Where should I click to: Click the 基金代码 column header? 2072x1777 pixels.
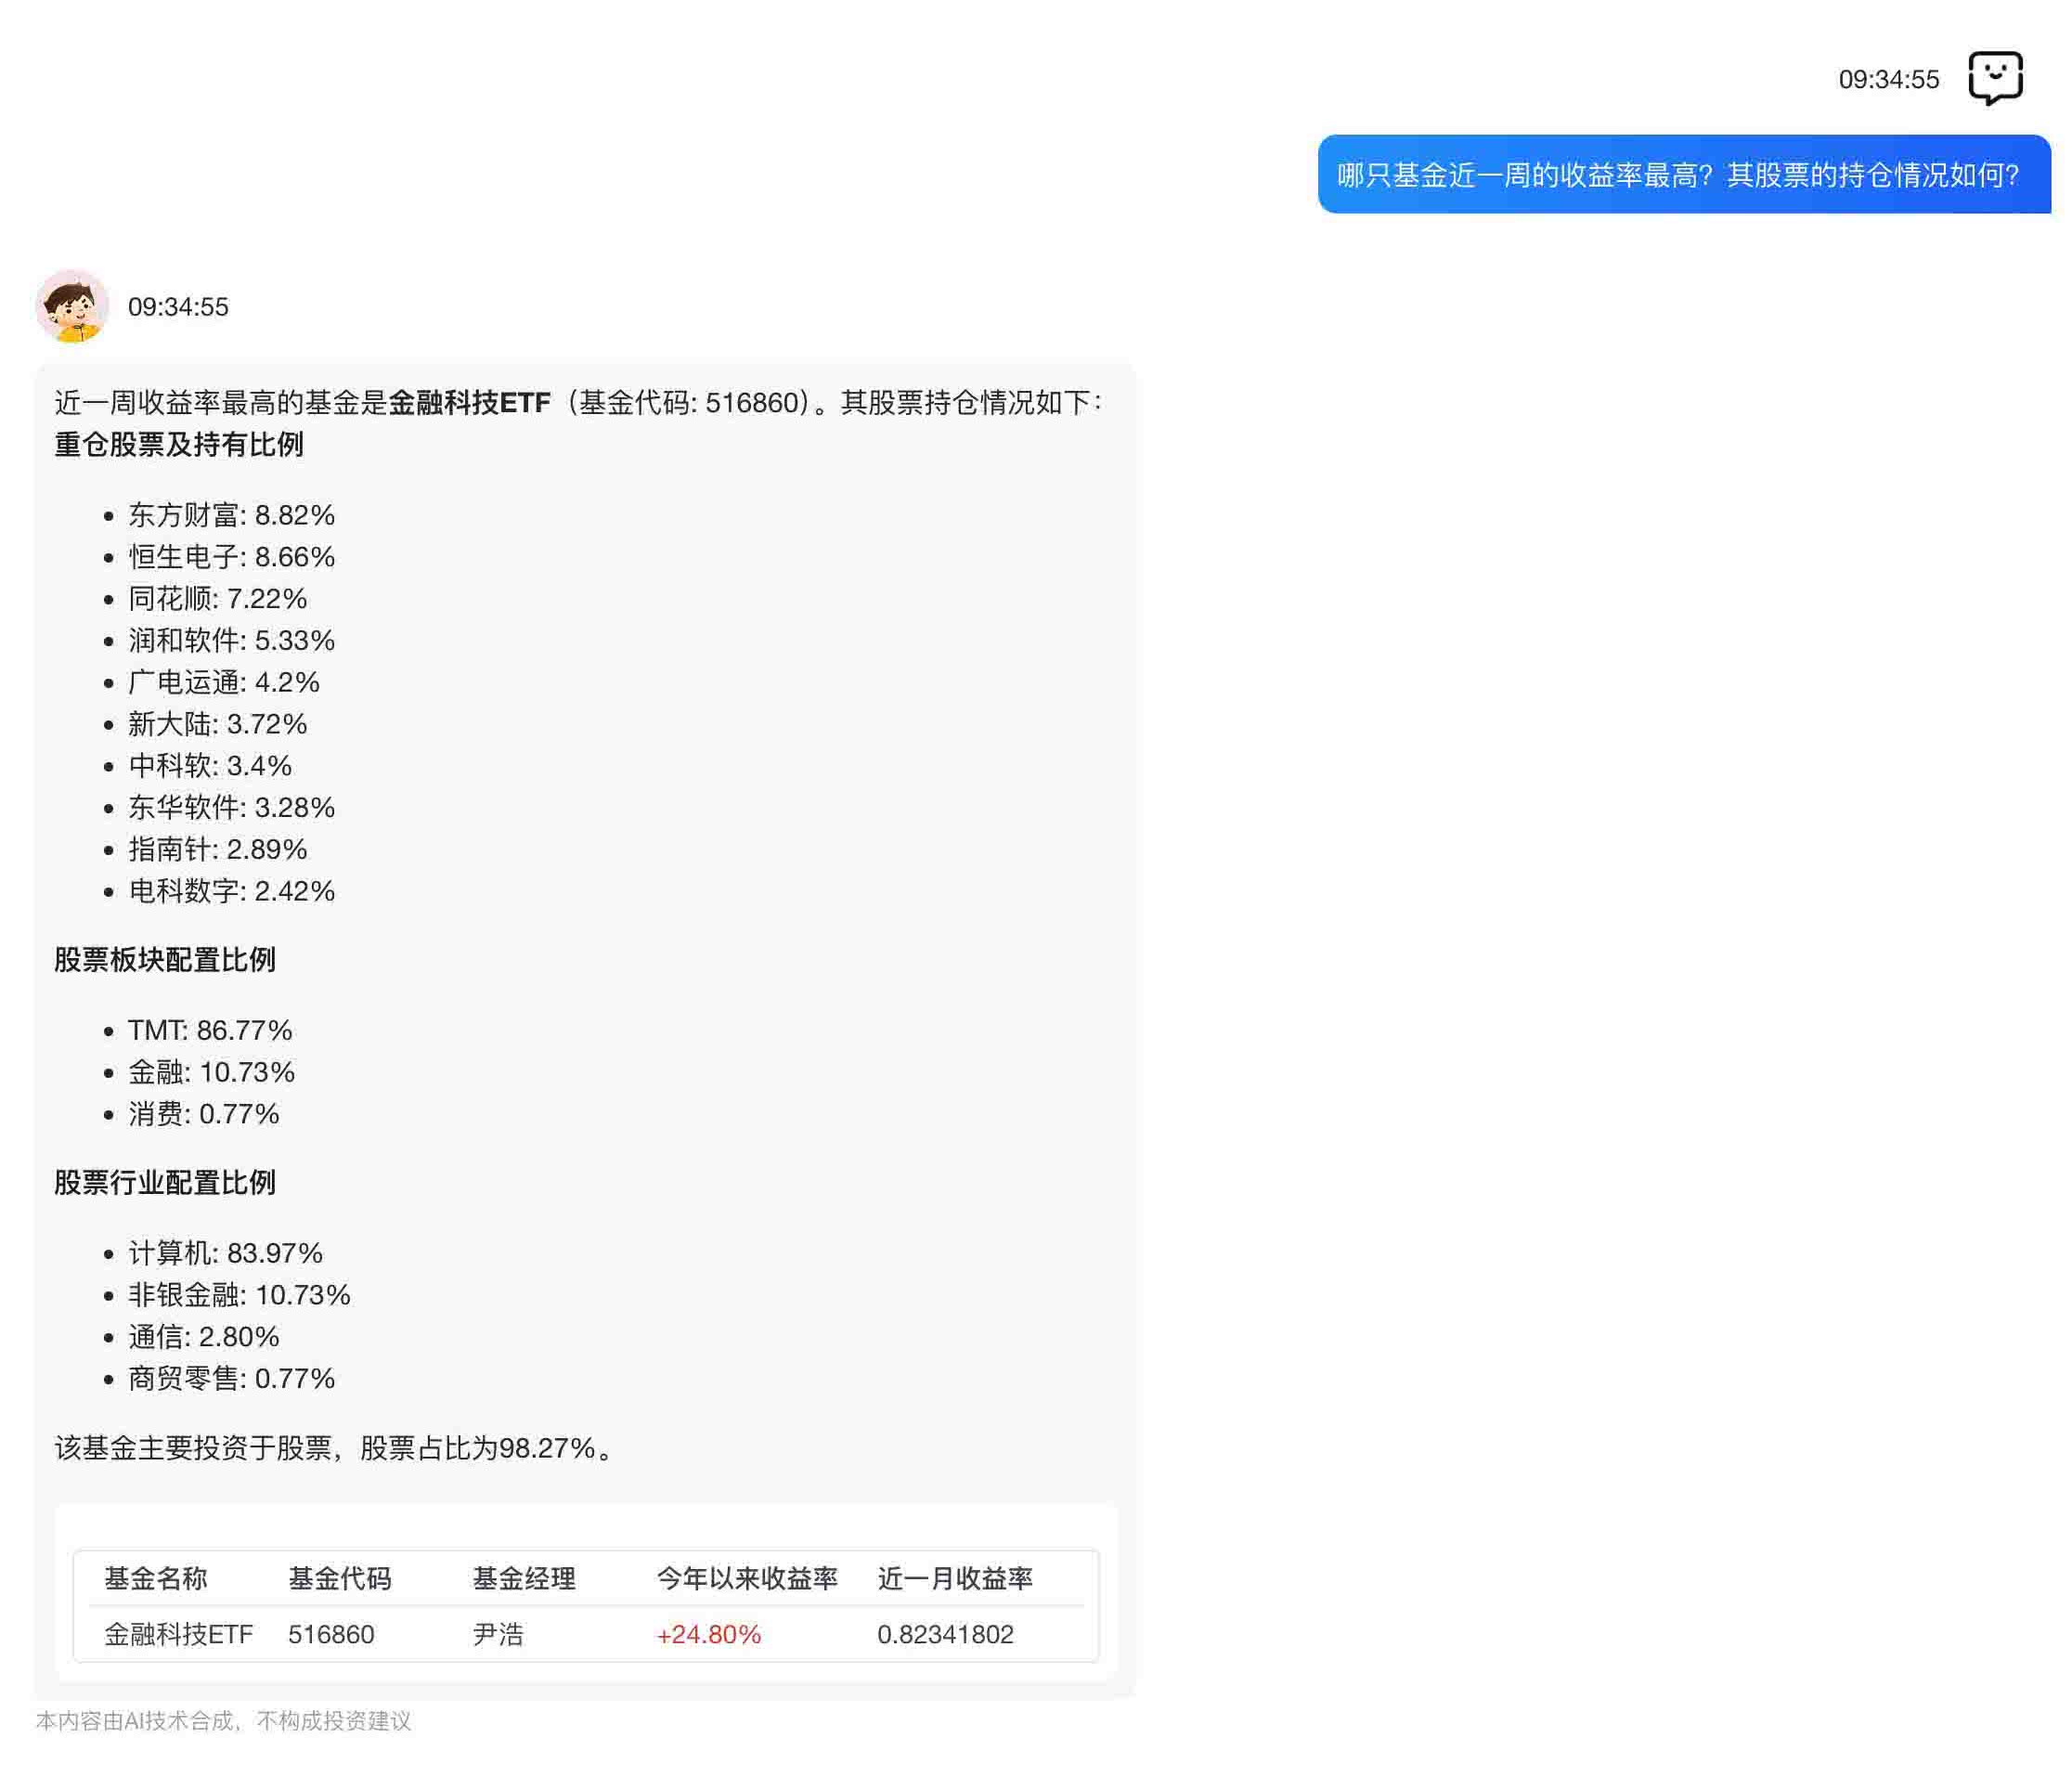340,1579
